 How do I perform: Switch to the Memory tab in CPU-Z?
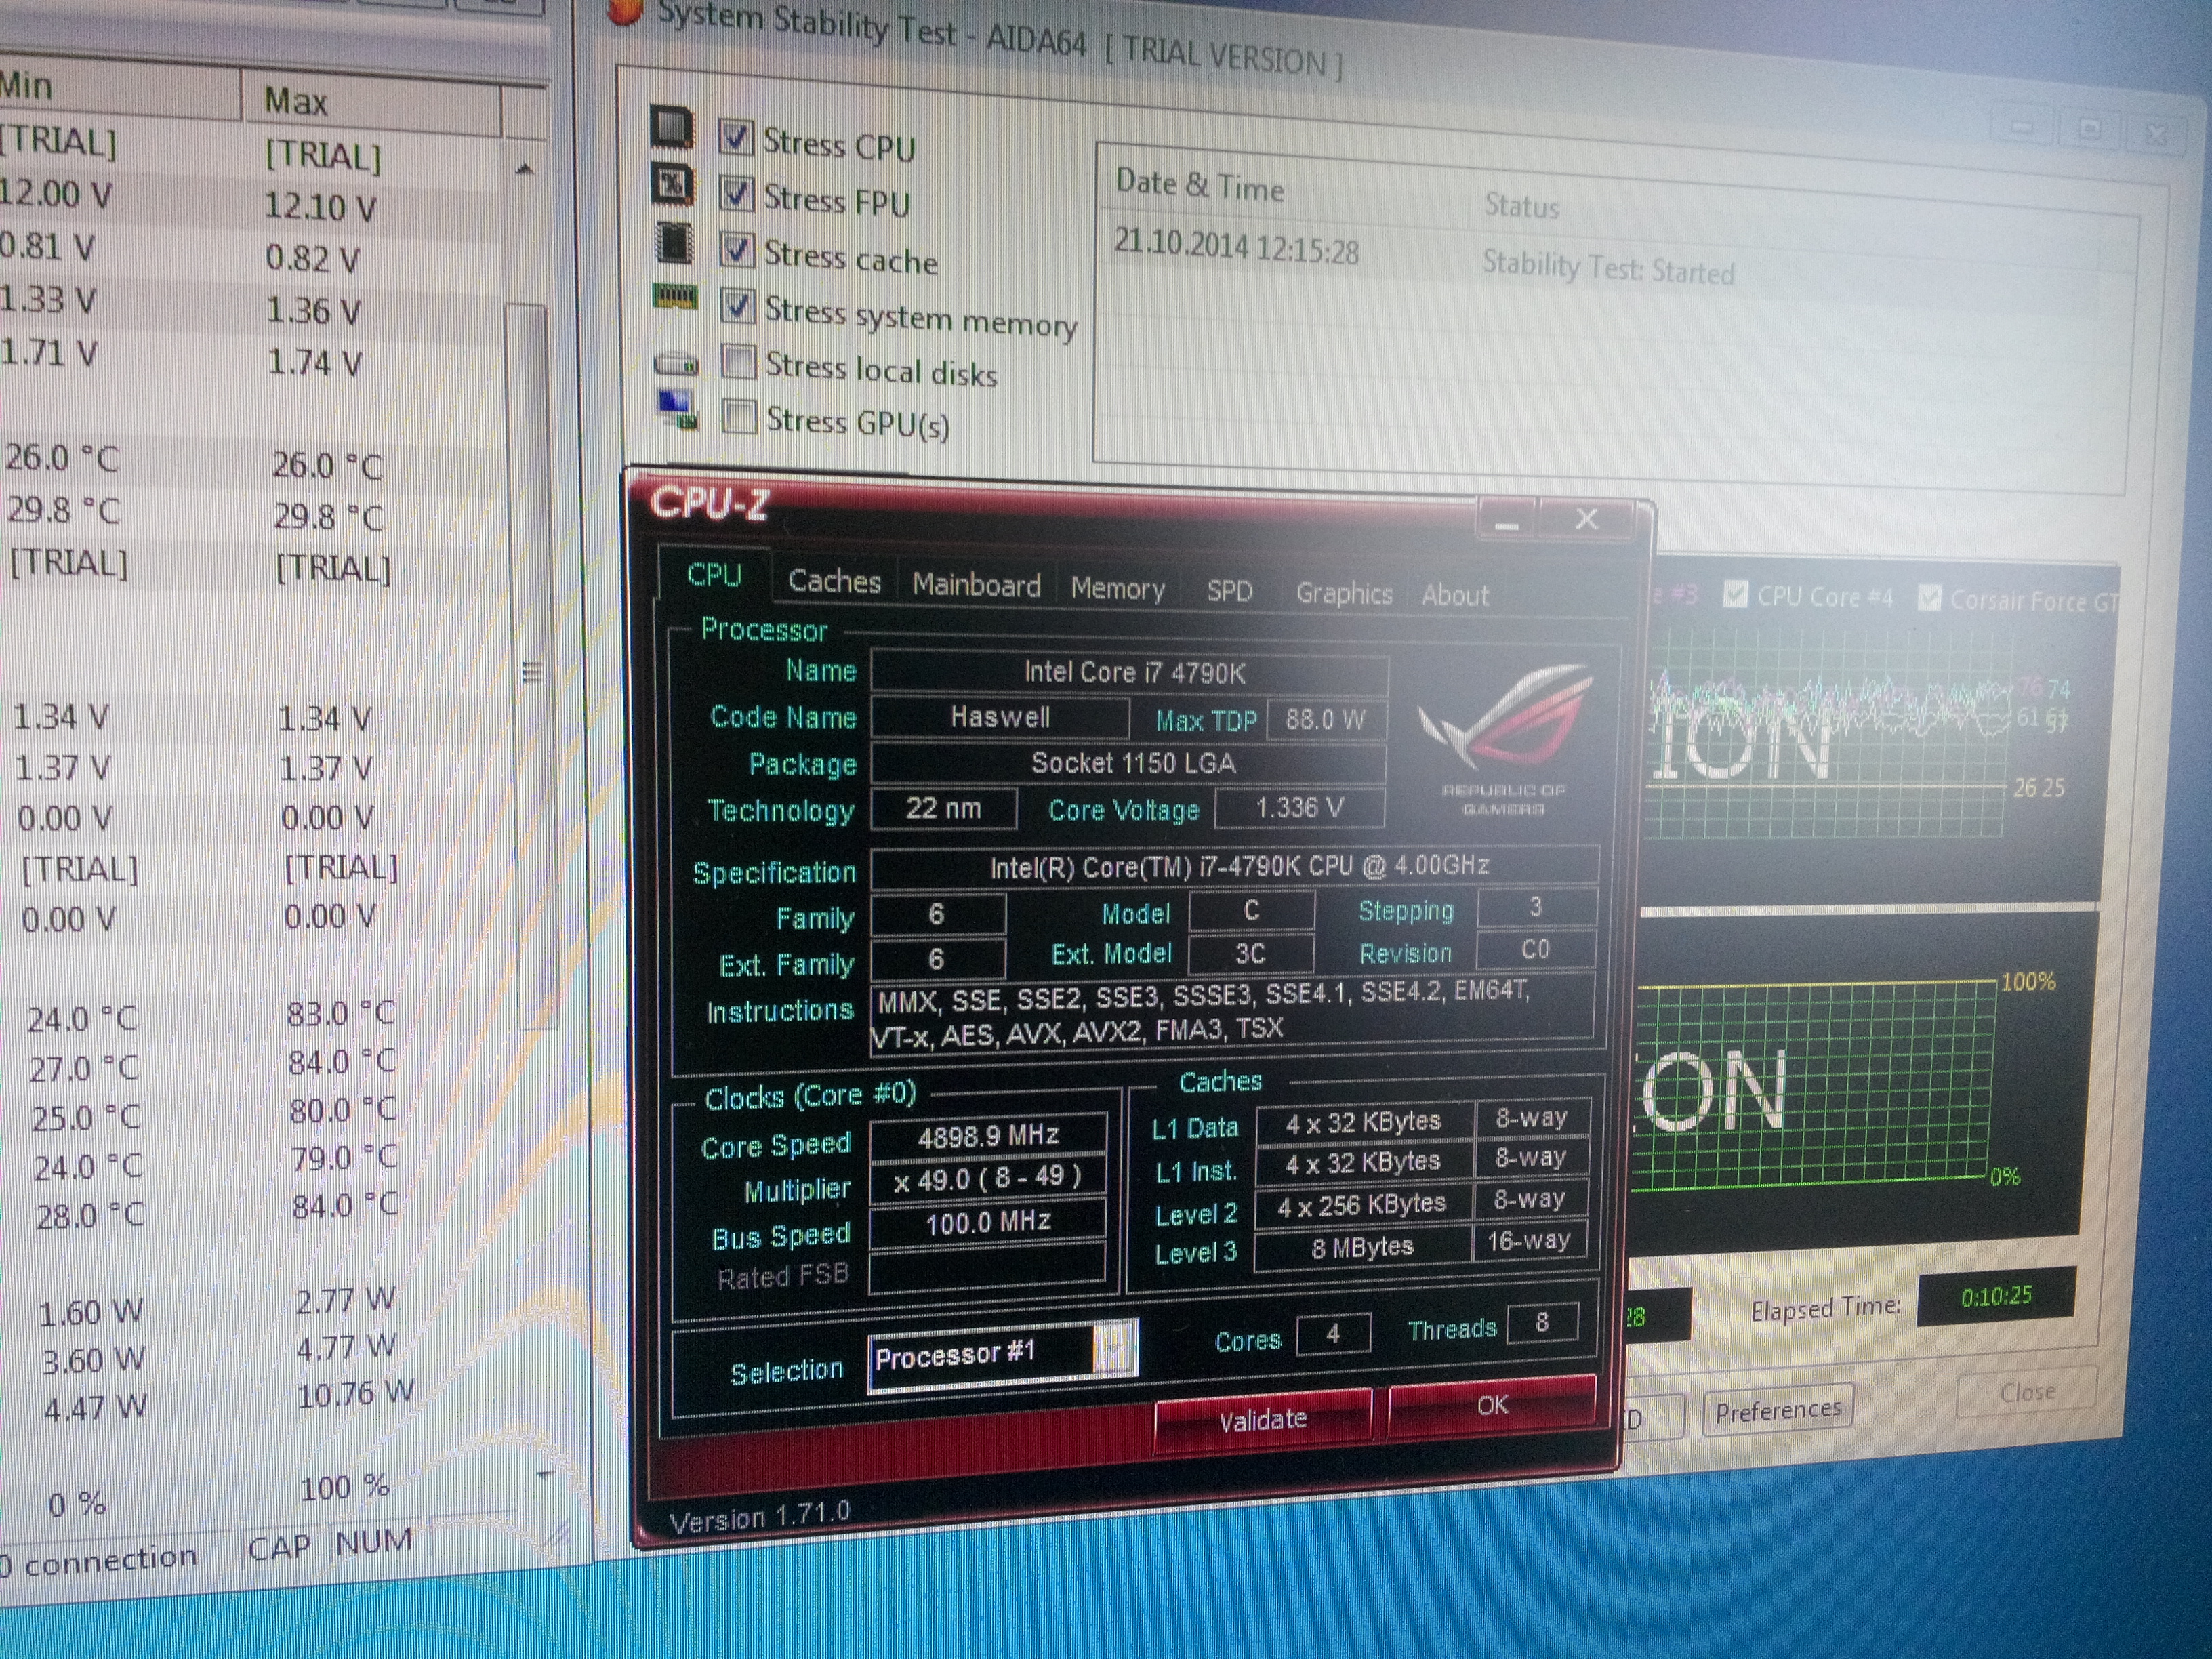(x=1117, y=588)
